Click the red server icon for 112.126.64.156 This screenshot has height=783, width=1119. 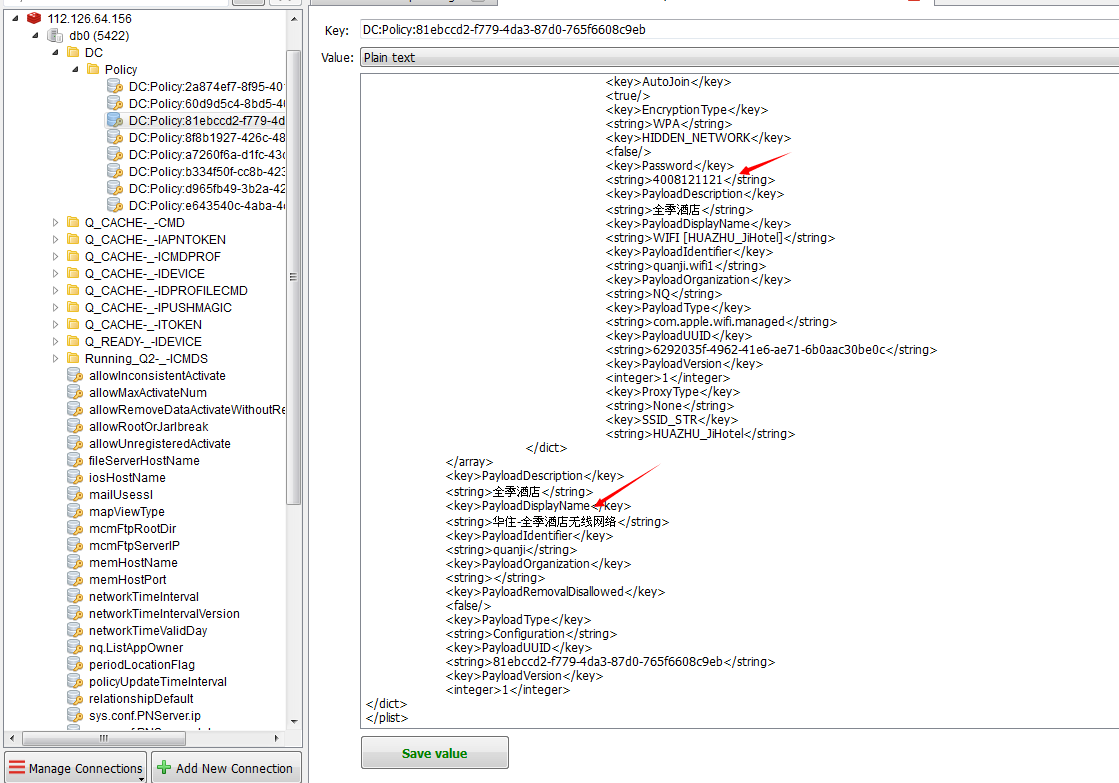tap(34, 18)
